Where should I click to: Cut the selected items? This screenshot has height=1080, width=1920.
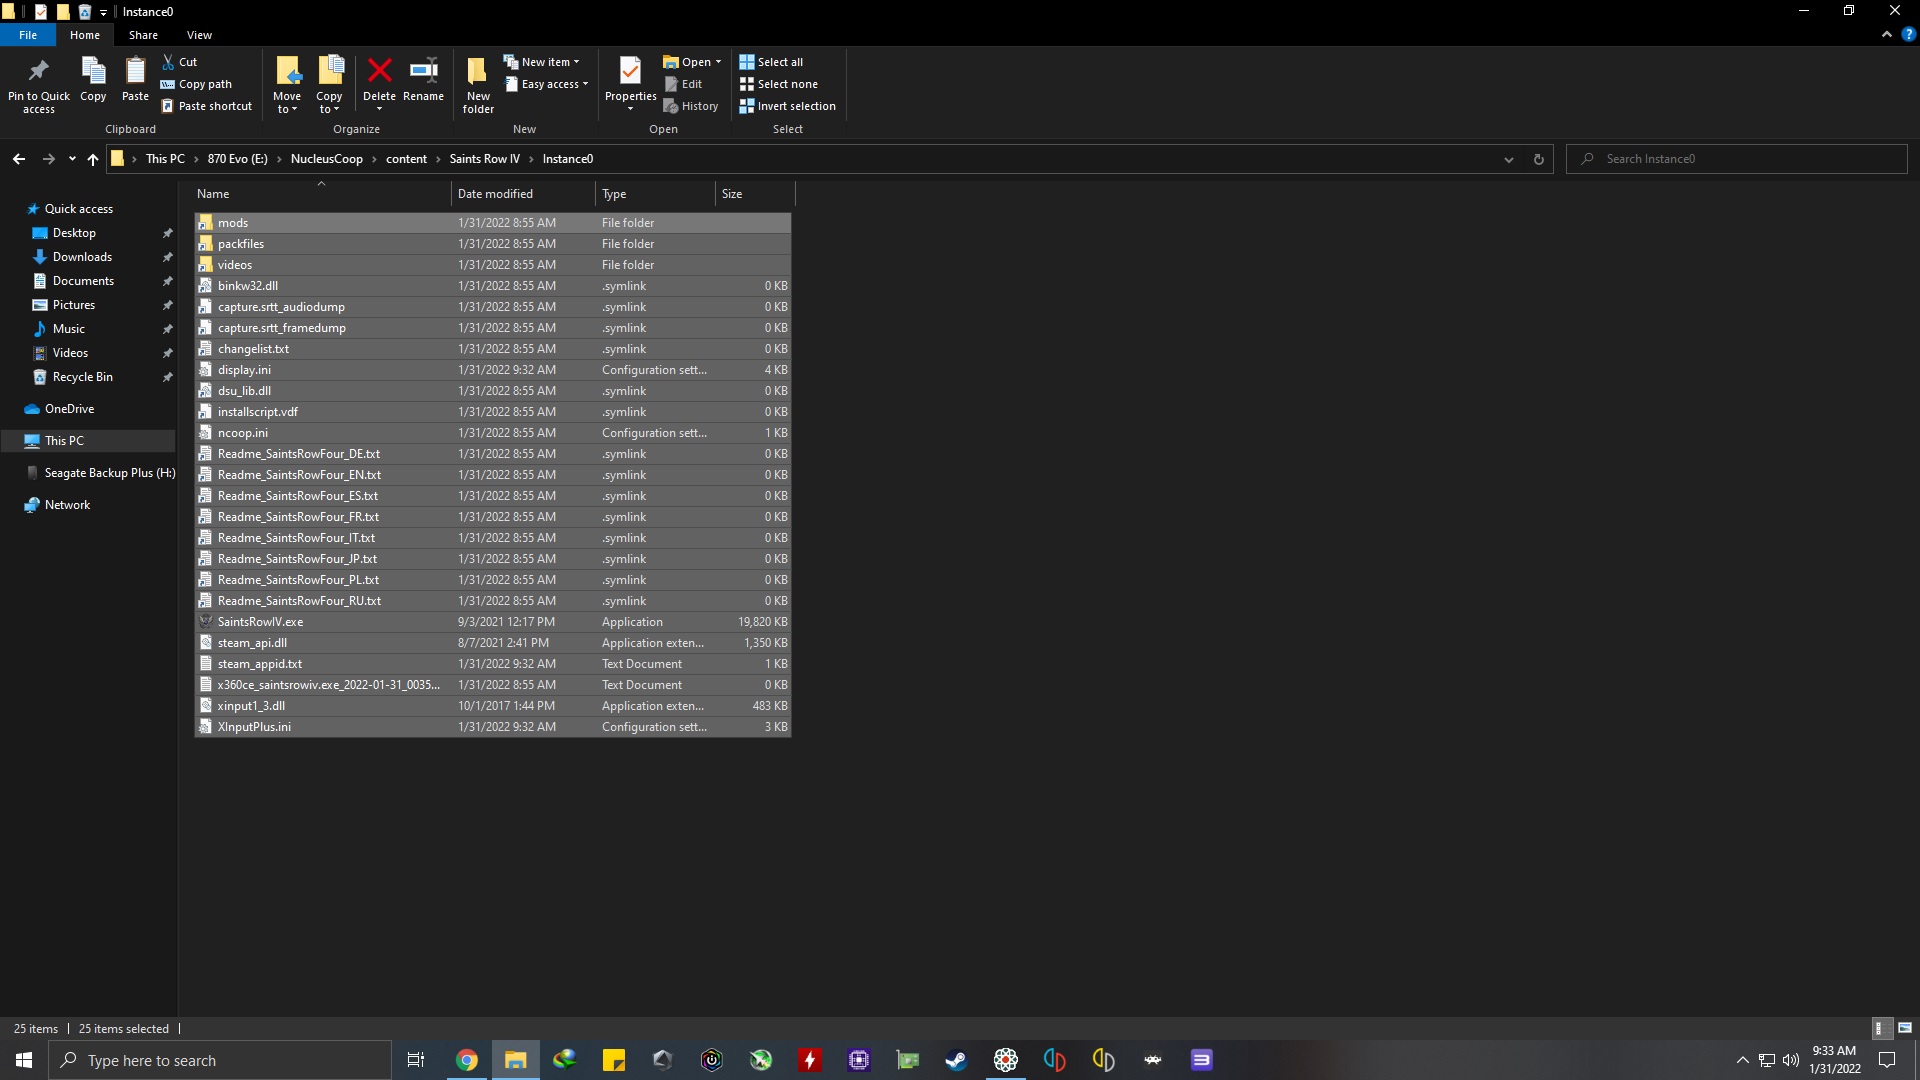(x=180, y=62)
